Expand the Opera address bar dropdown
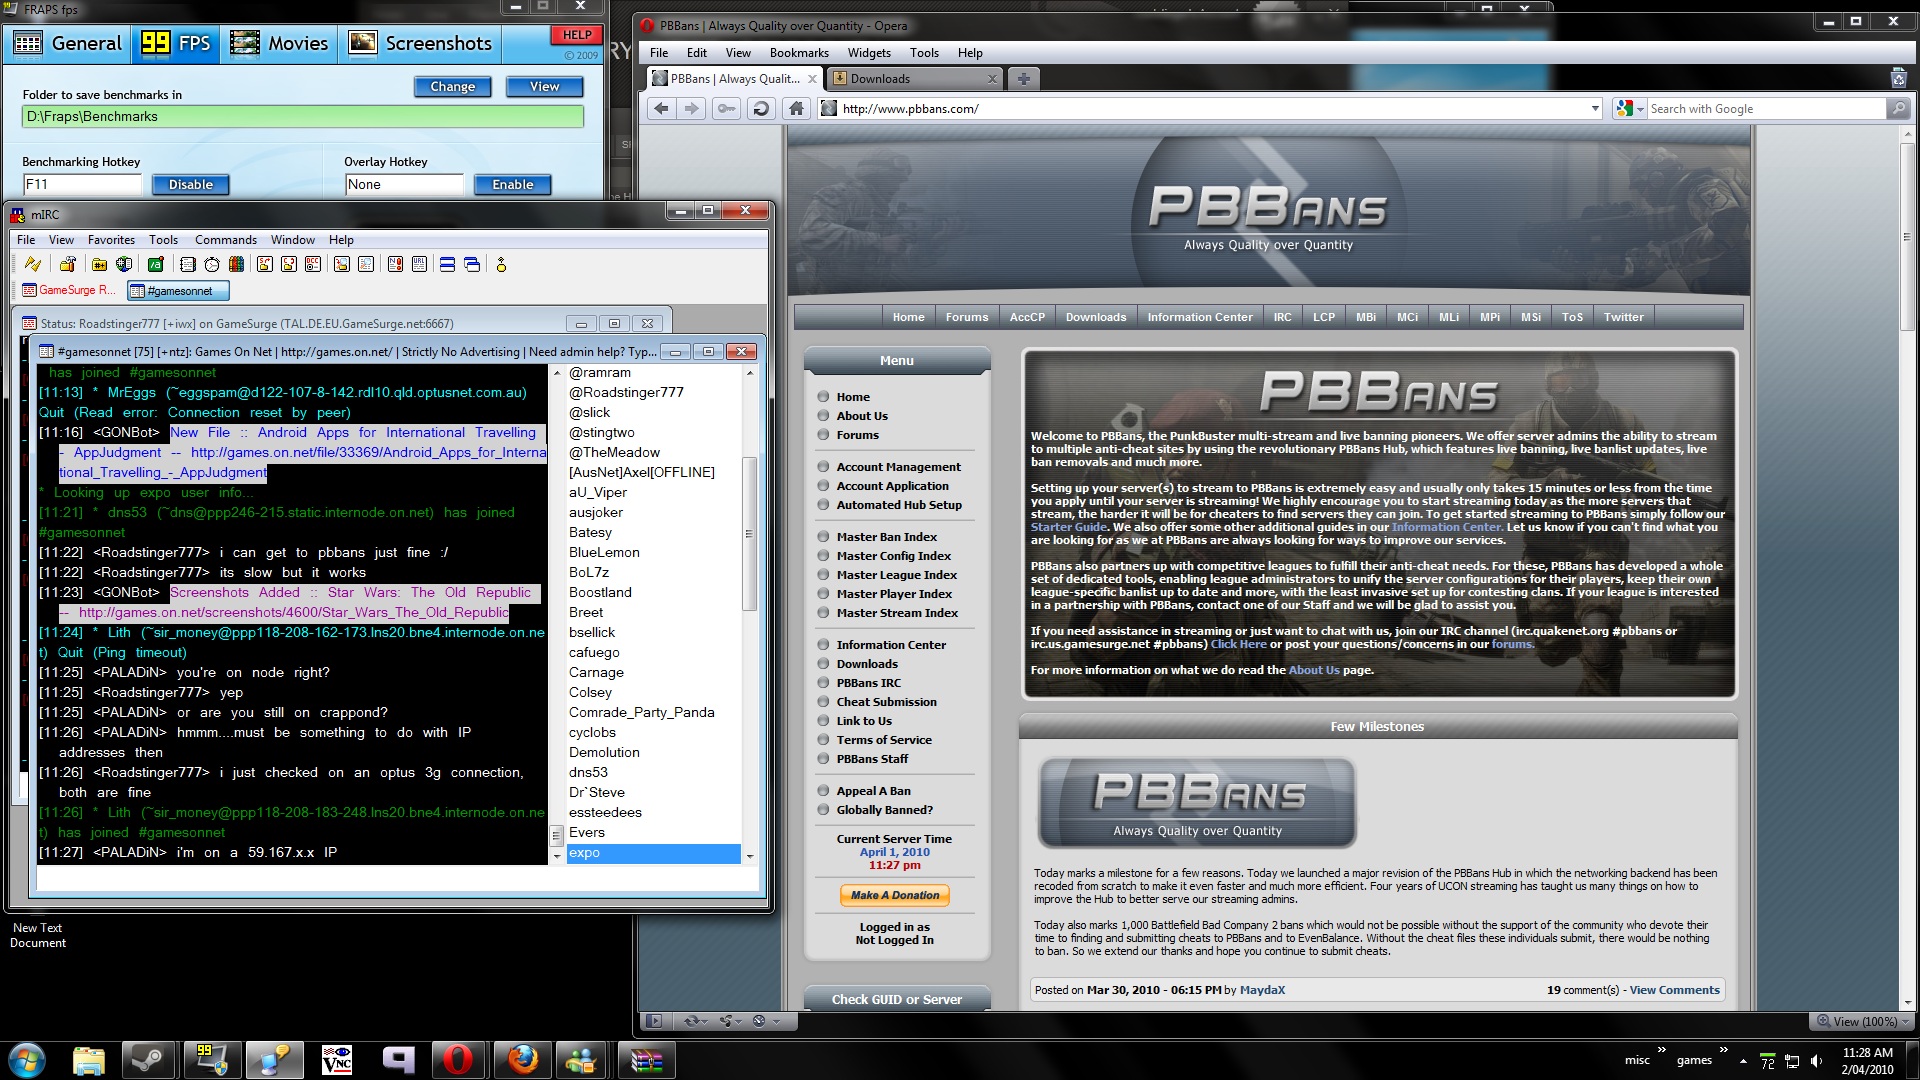This screenshot has width=1920, height=1080. point(1595,109)
